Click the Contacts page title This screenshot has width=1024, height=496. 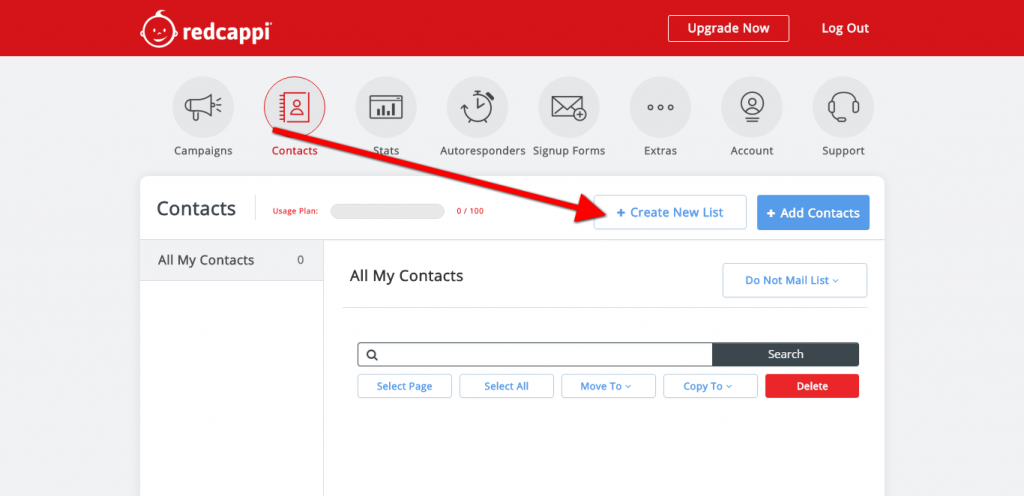[x=196, y=209]
